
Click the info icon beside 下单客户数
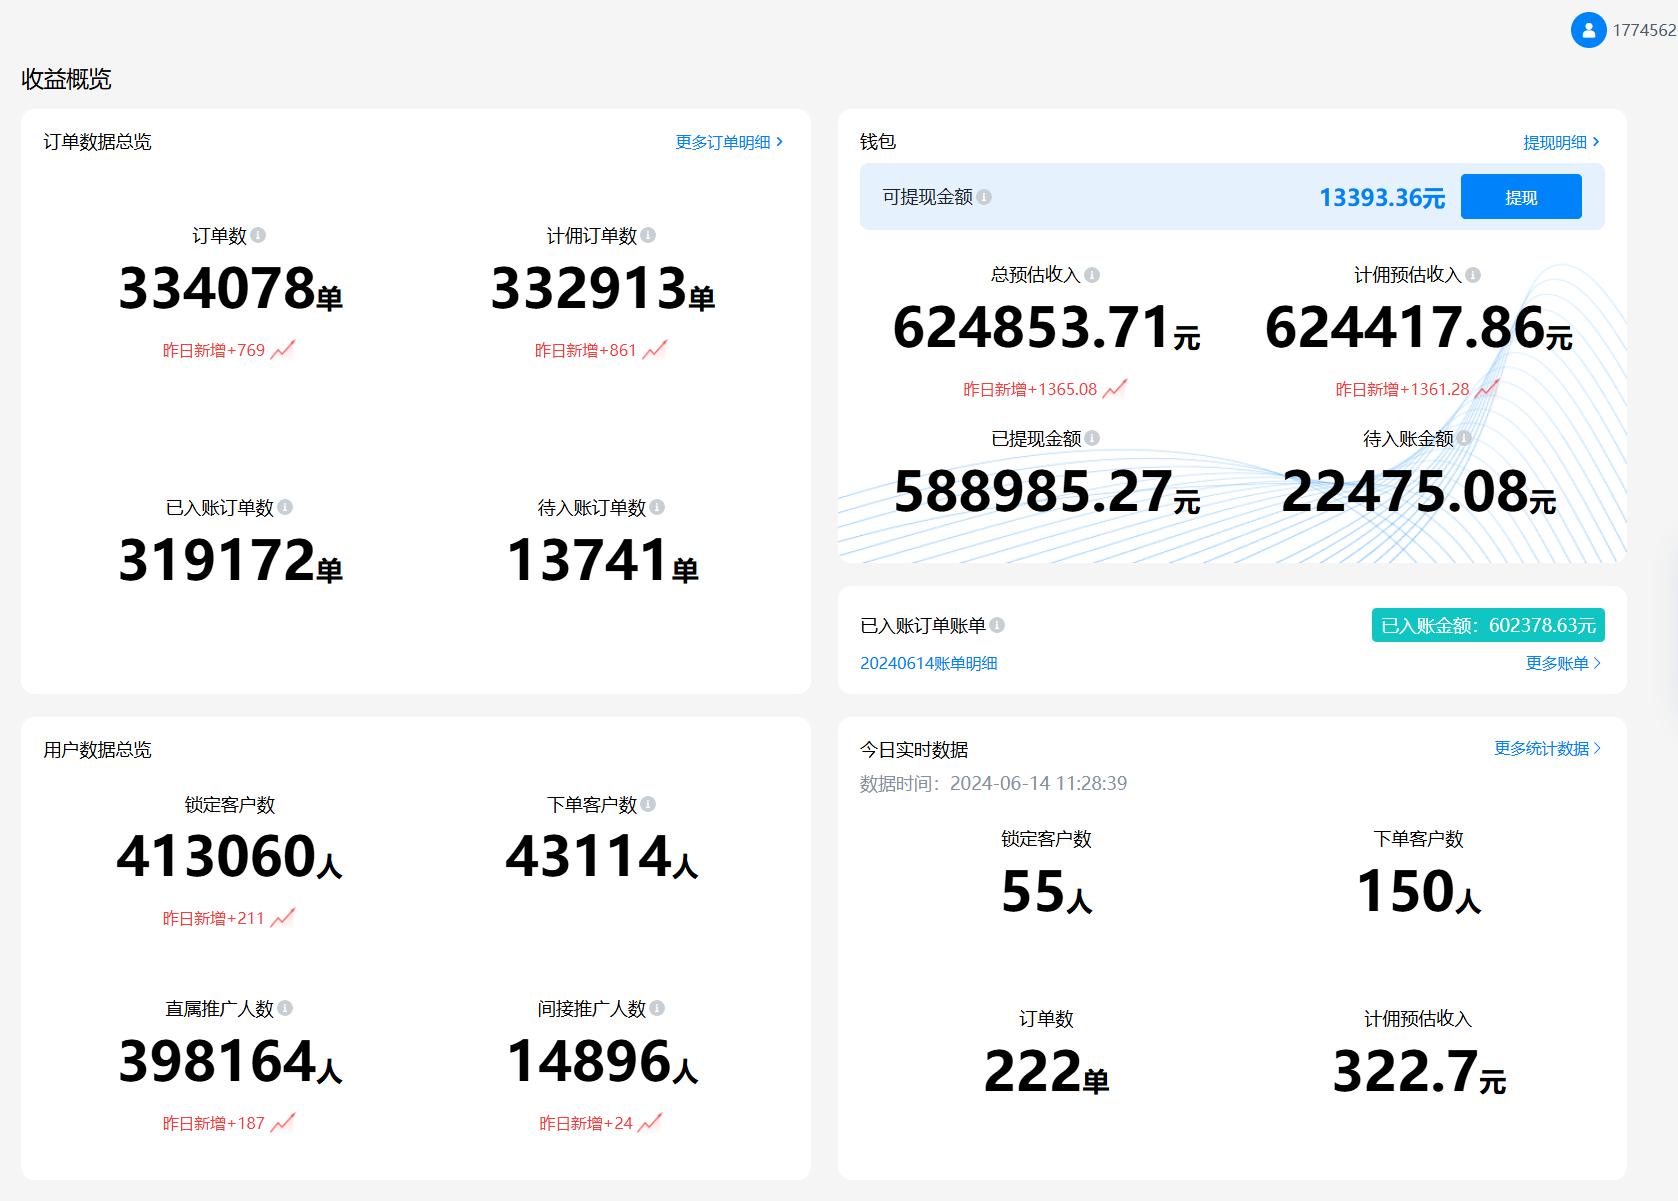(x=648, y=804)
